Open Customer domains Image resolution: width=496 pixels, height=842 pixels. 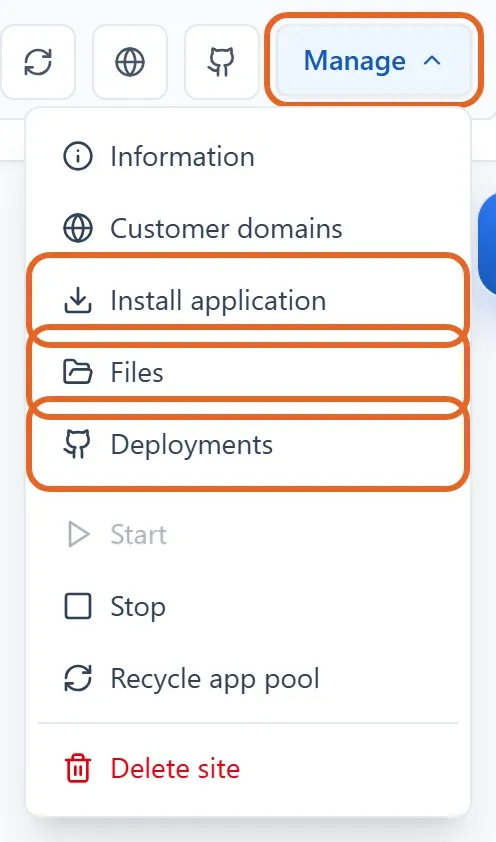[x=248, y=228]
